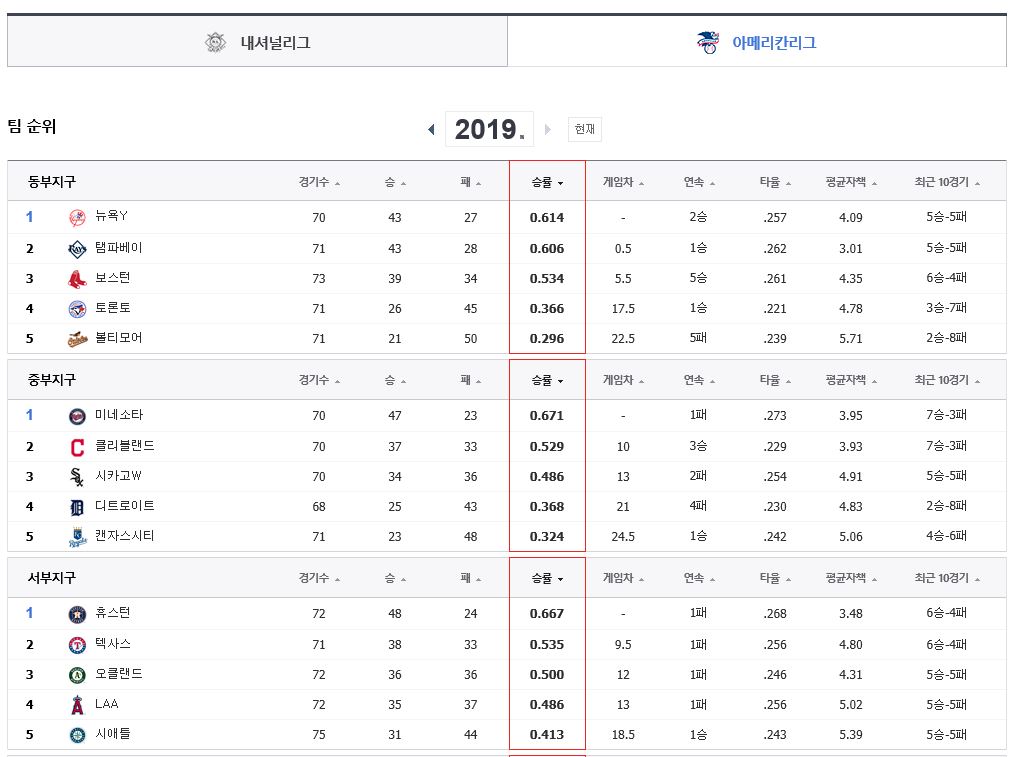Select the 클리블랜드 team name
This screenshot has width=1011, height=757.
point(124,445)
